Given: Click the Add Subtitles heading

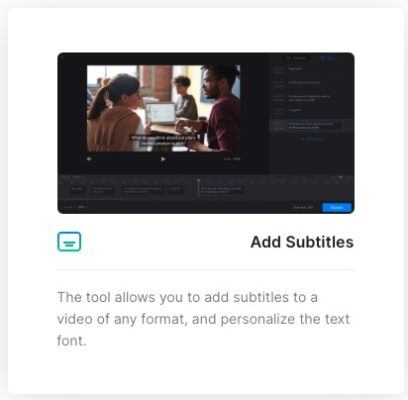Looking at the screenshot, I should coord(302,242).
